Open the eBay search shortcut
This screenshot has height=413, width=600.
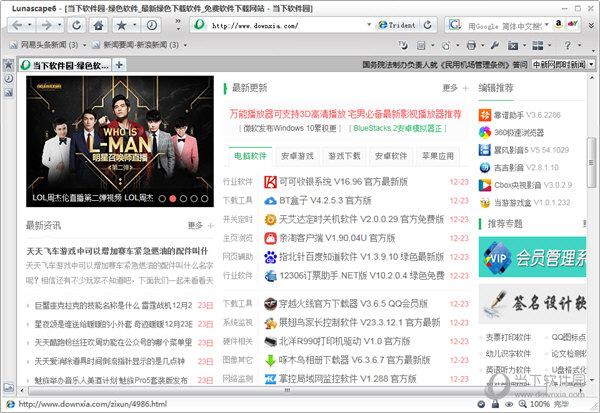click(x=572, y=24)
